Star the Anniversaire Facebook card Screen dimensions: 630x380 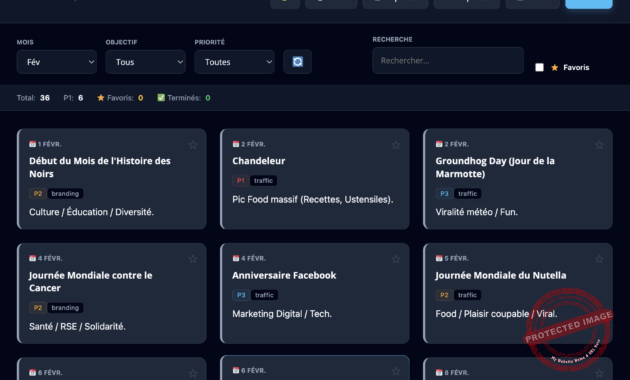pos(396,259)
